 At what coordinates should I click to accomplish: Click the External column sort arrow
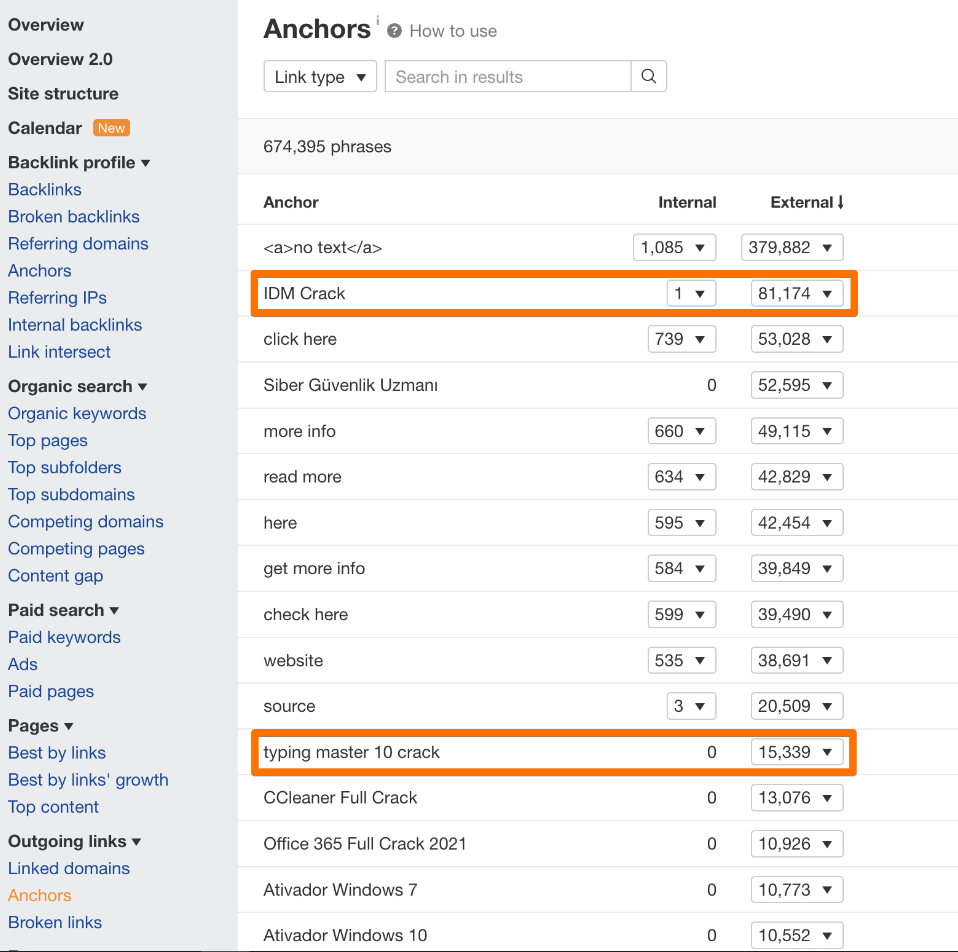840,202
